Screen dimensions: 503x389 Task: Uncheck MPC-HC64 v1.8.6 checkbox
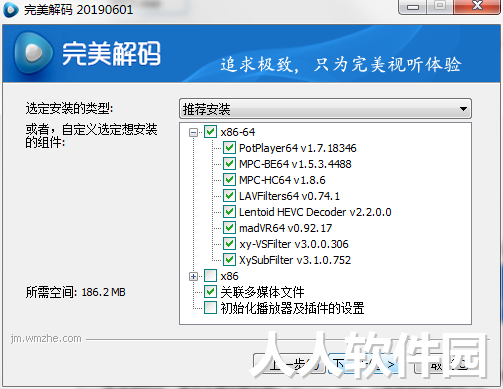(229, 180)
